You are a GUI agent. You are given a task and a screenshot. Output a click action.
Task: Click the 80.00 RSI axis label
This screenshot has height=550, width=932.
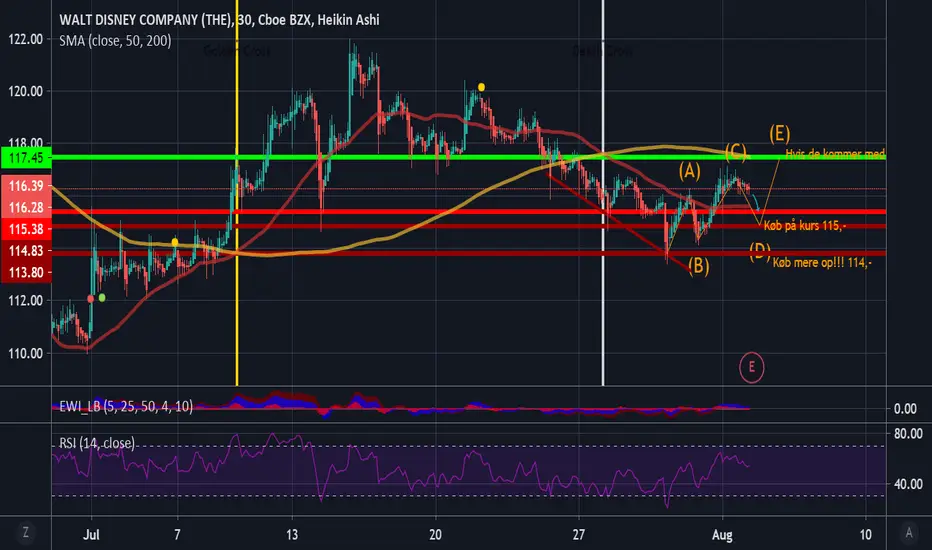pos(908,433)
